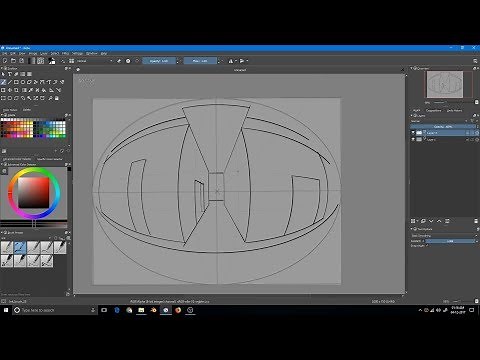Click the Windows Start button
This screenshot has height=360, width=480.
point(6,310)
